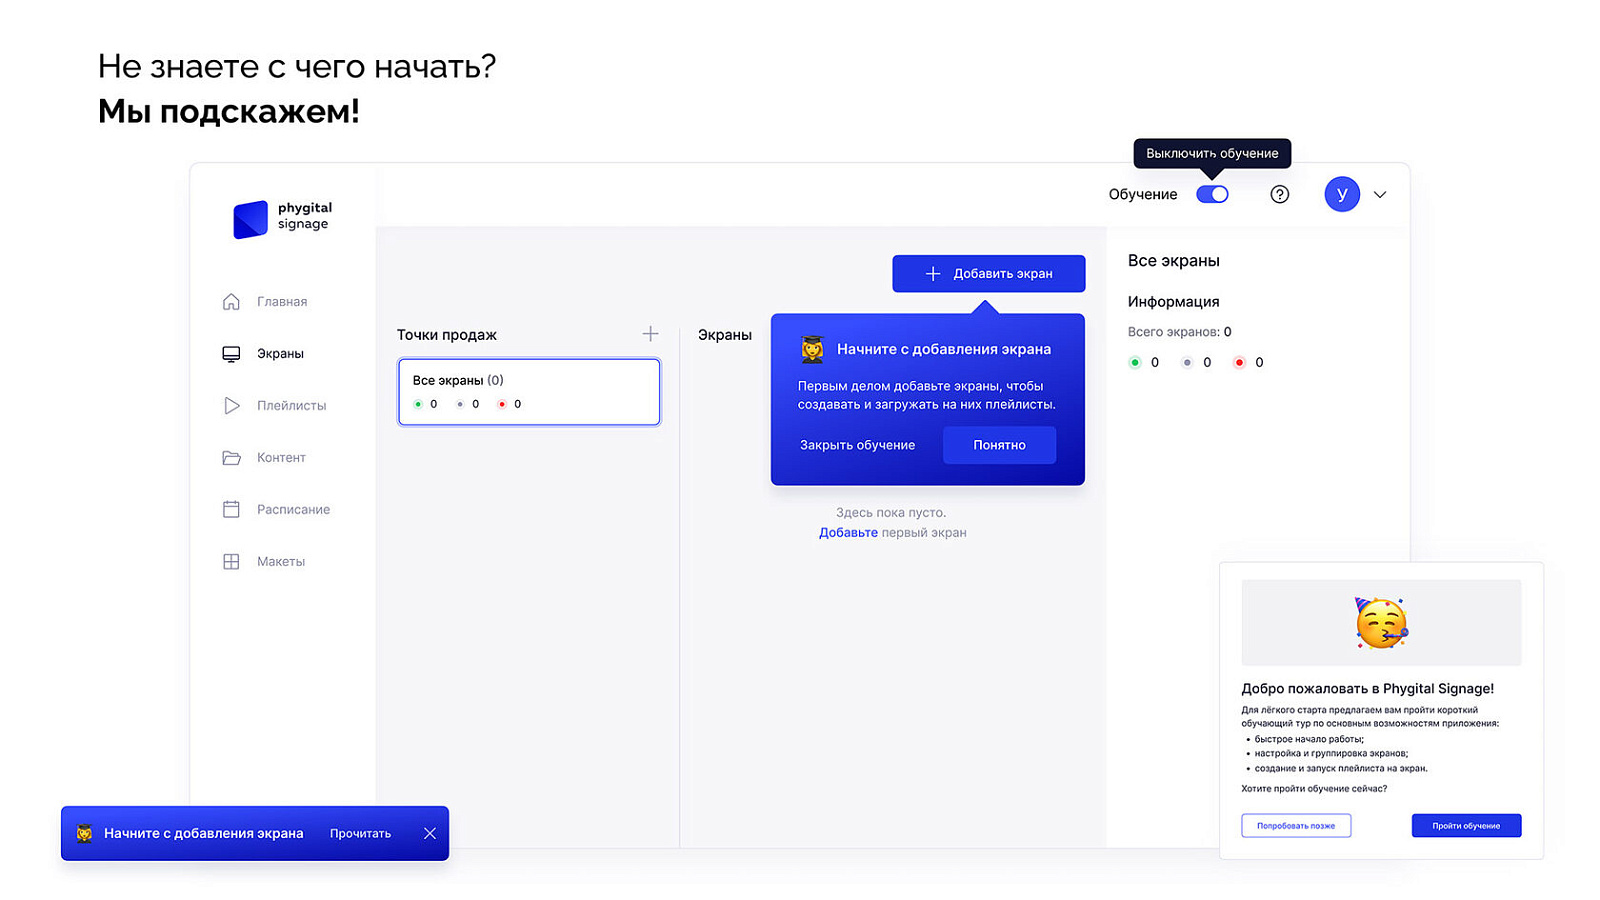Viewport: 1600px width, 900px height.
Task: Open the Плейлисты play icon
Action: click(231, 405)
